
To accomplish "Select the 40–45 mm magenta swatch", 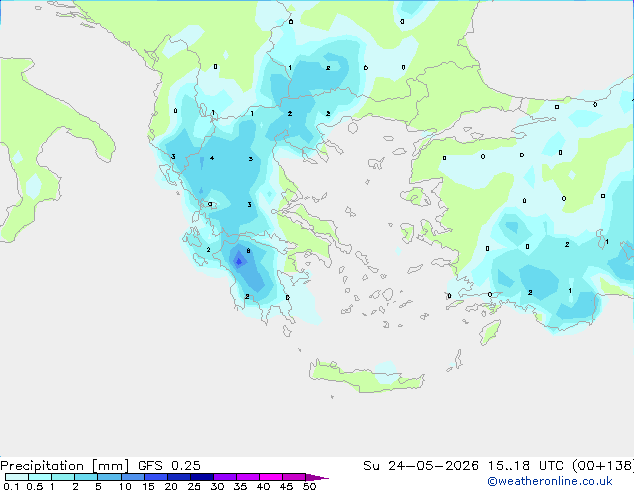I will (271, 477).
